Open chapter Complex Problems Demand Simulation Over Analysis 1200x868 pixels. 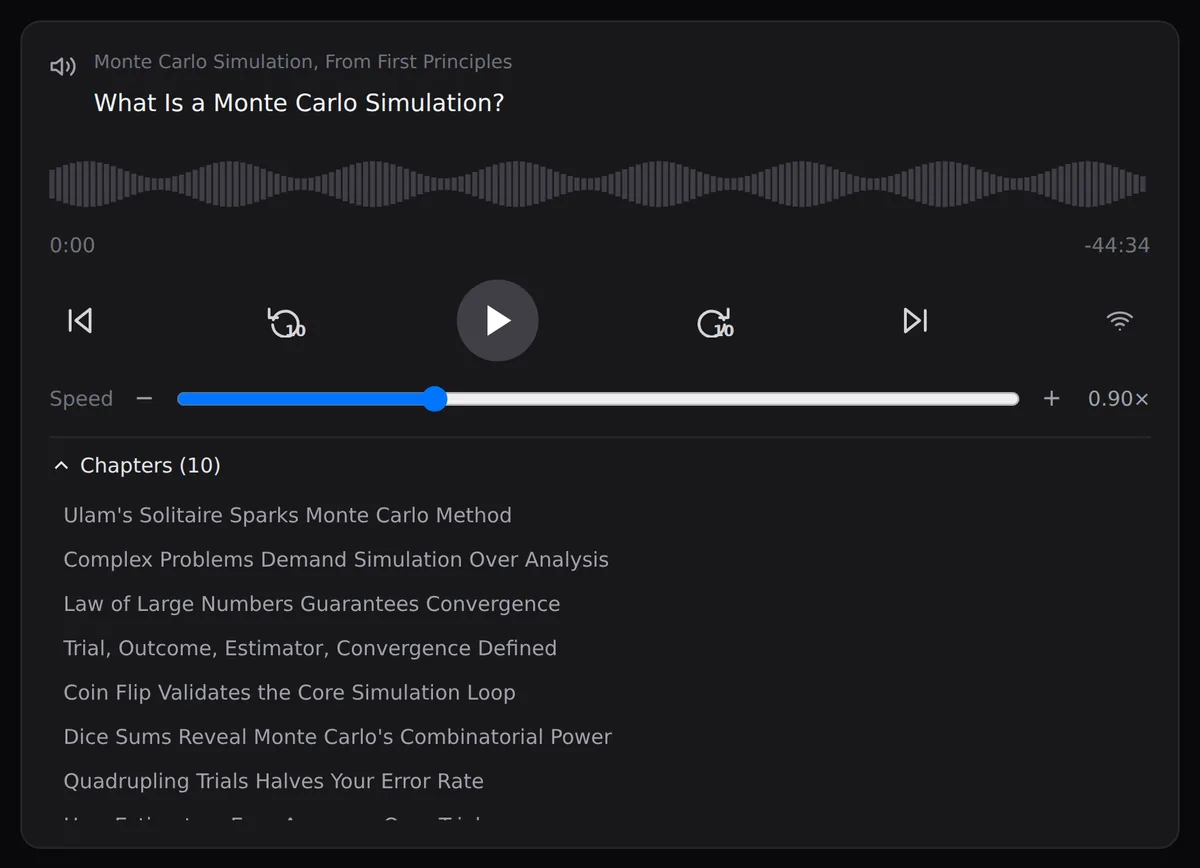click(x=336, y=559)
